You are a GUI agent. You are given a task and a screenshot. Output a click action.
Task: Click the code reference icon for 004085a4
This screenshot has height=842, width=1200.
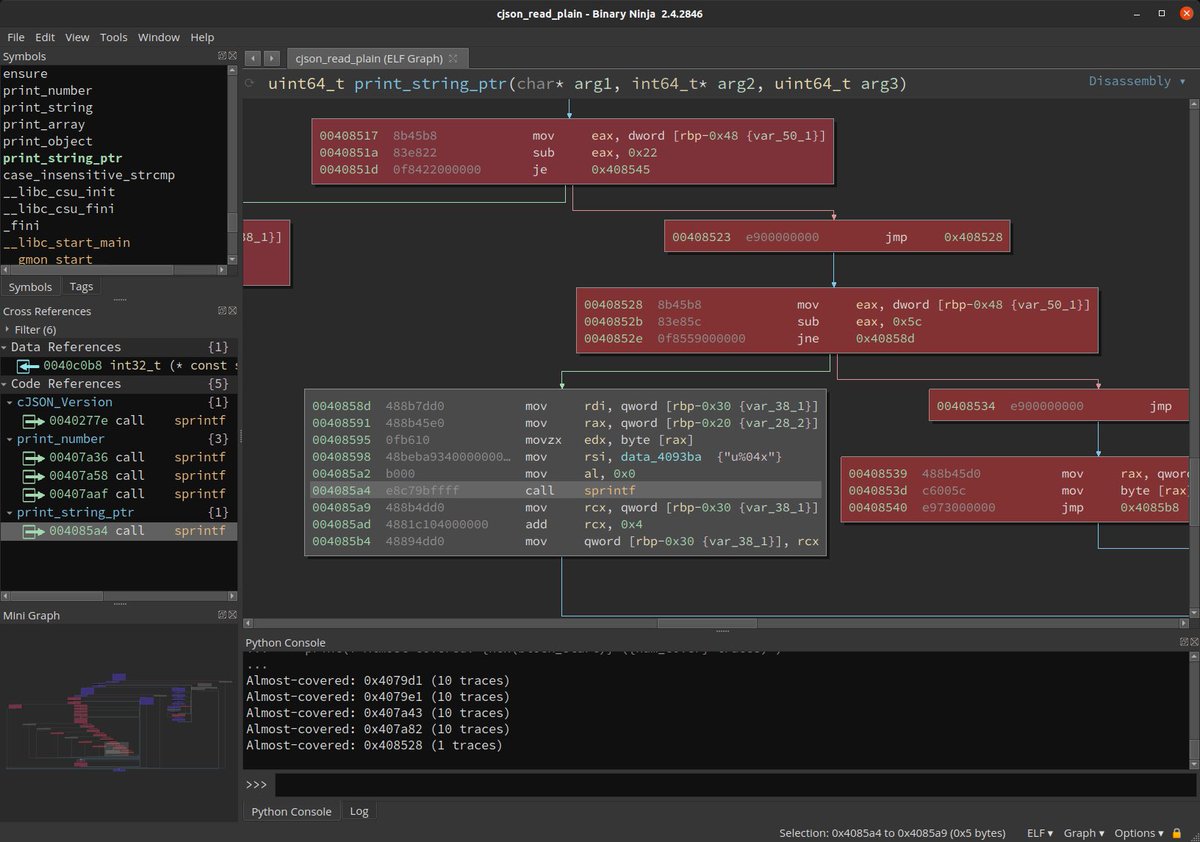(x=35, y=531)
